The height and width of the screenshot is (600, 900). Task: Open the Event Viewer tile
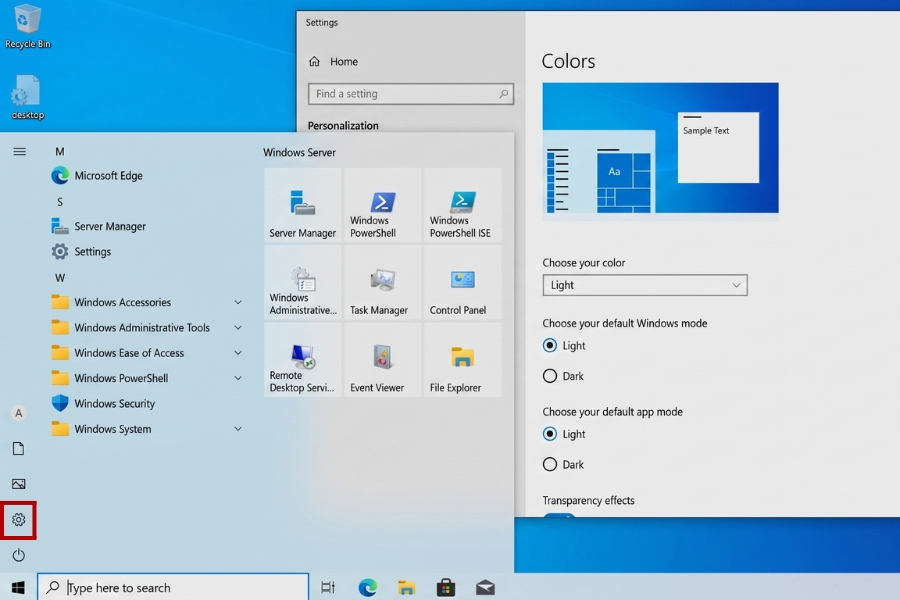pos(382,360)
